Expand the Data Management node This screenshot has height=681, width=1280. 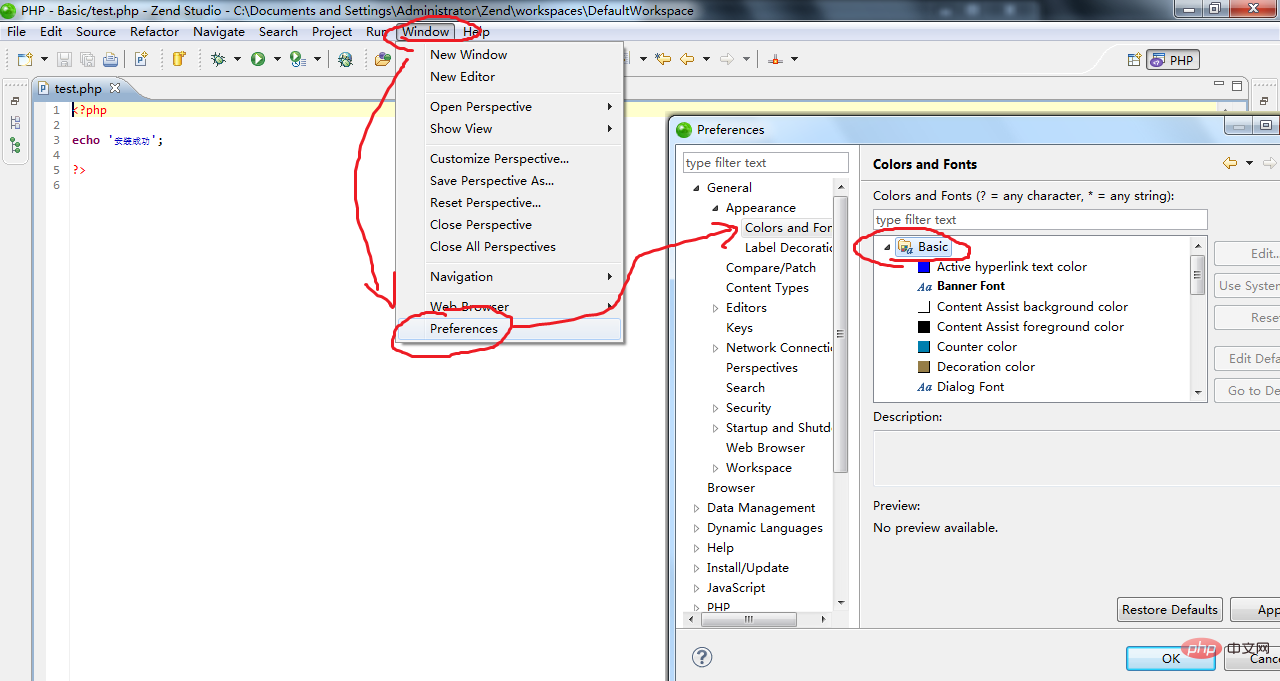pos(696,508)
